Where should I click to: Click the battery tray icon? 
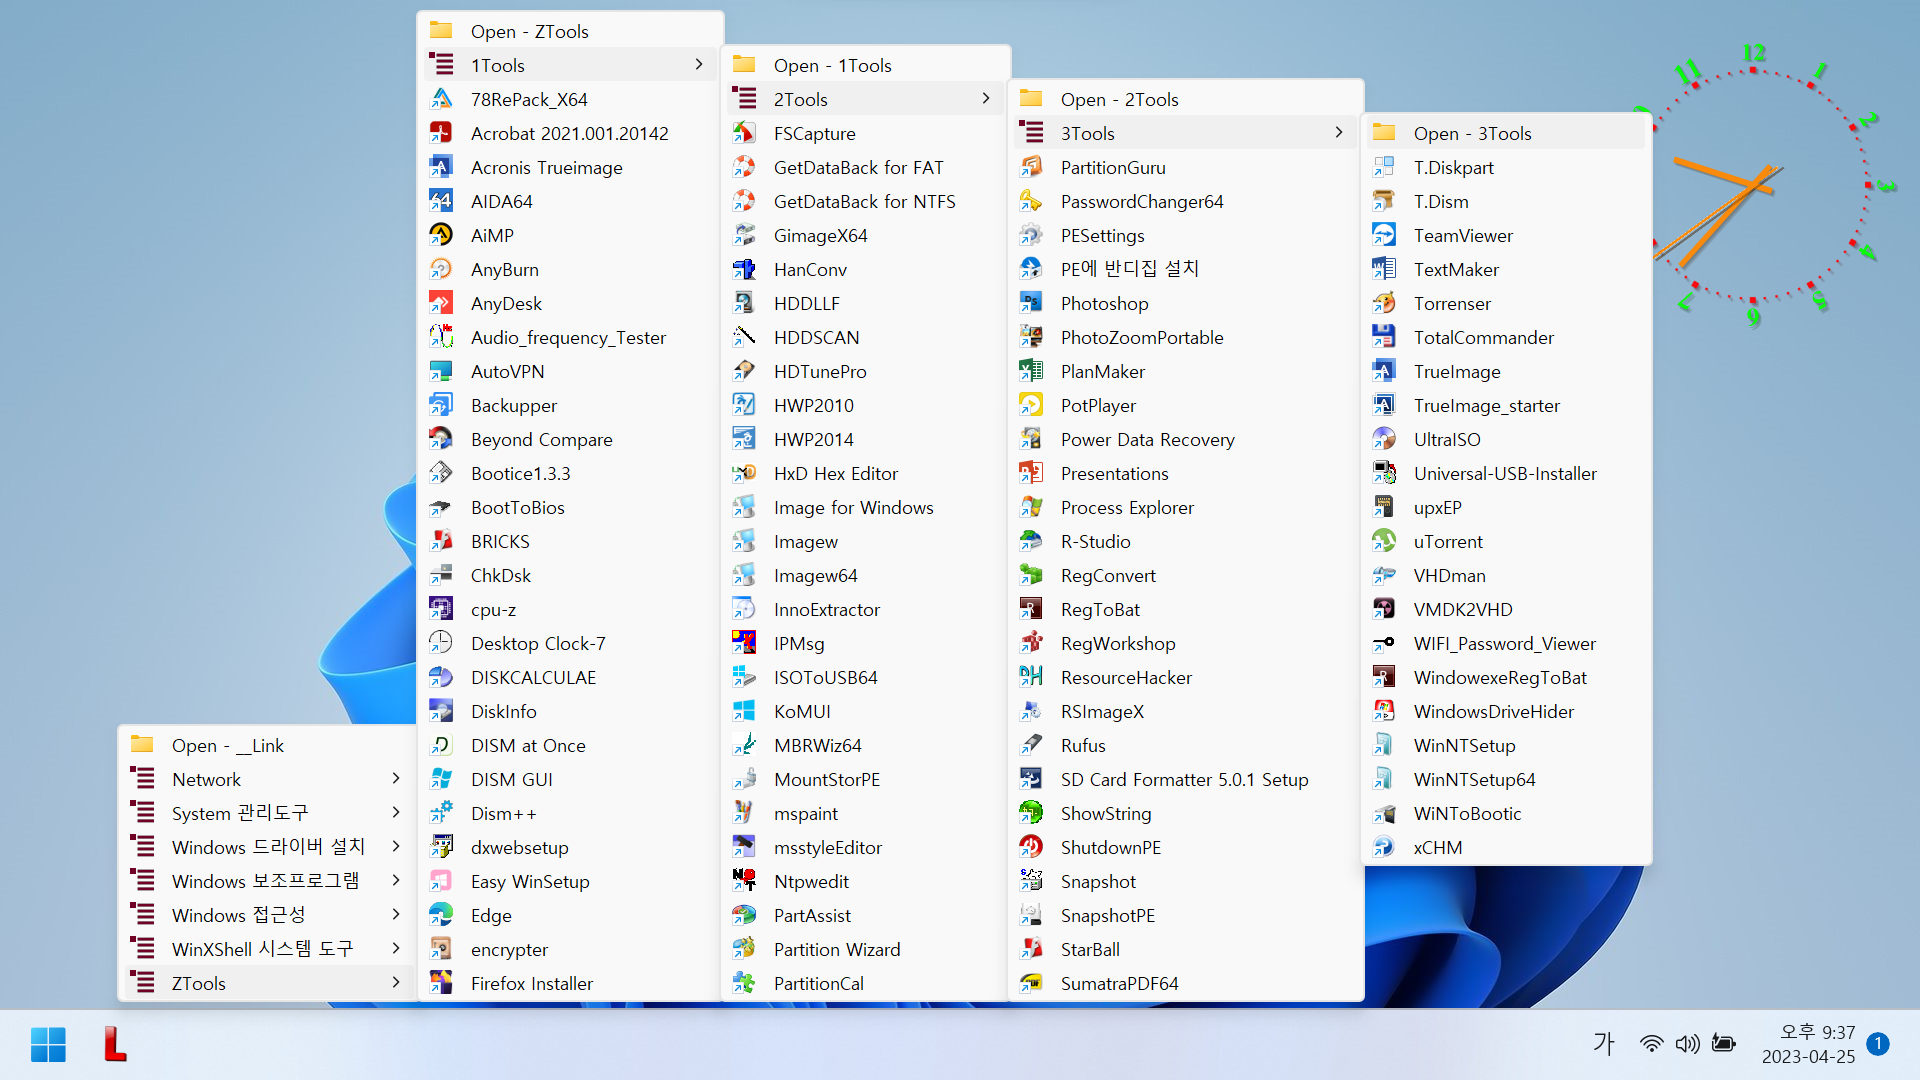click(1723, 1044)
